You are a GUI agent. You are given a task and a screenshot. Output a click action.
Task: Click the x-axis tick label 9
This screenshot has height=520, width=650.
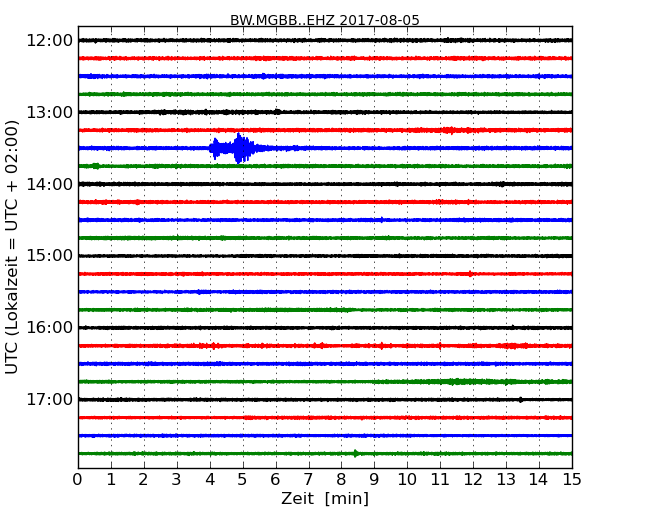tap(374, 480)
